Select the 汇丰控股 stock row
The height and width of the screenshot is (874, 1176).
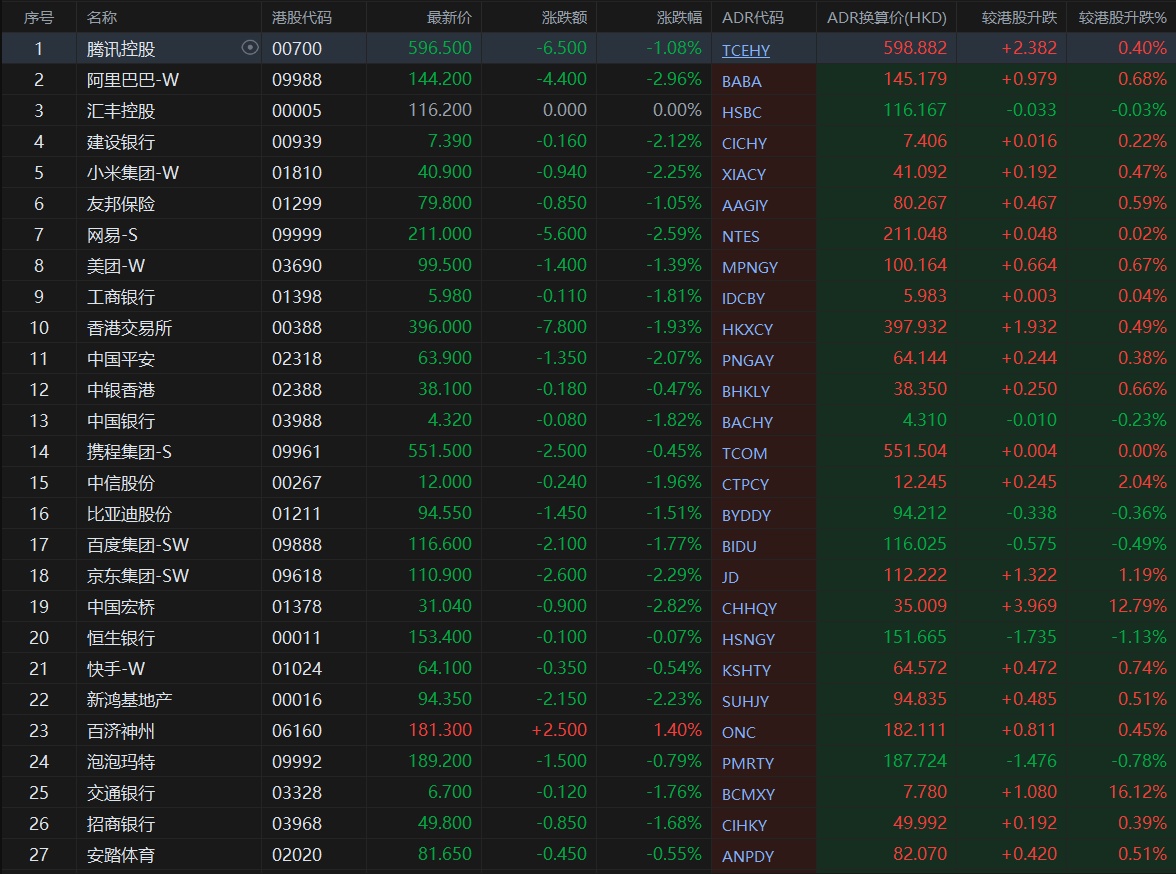pos(121,110)
